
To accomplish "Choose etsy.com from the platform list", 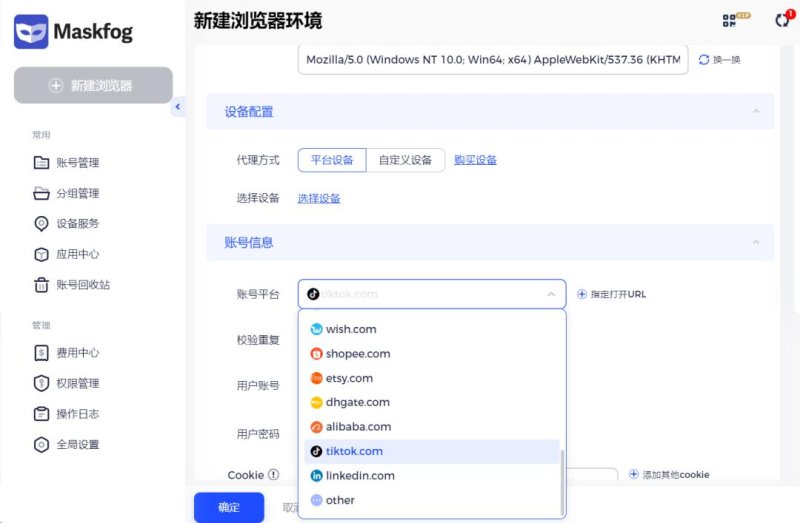I will coord(432,378).
